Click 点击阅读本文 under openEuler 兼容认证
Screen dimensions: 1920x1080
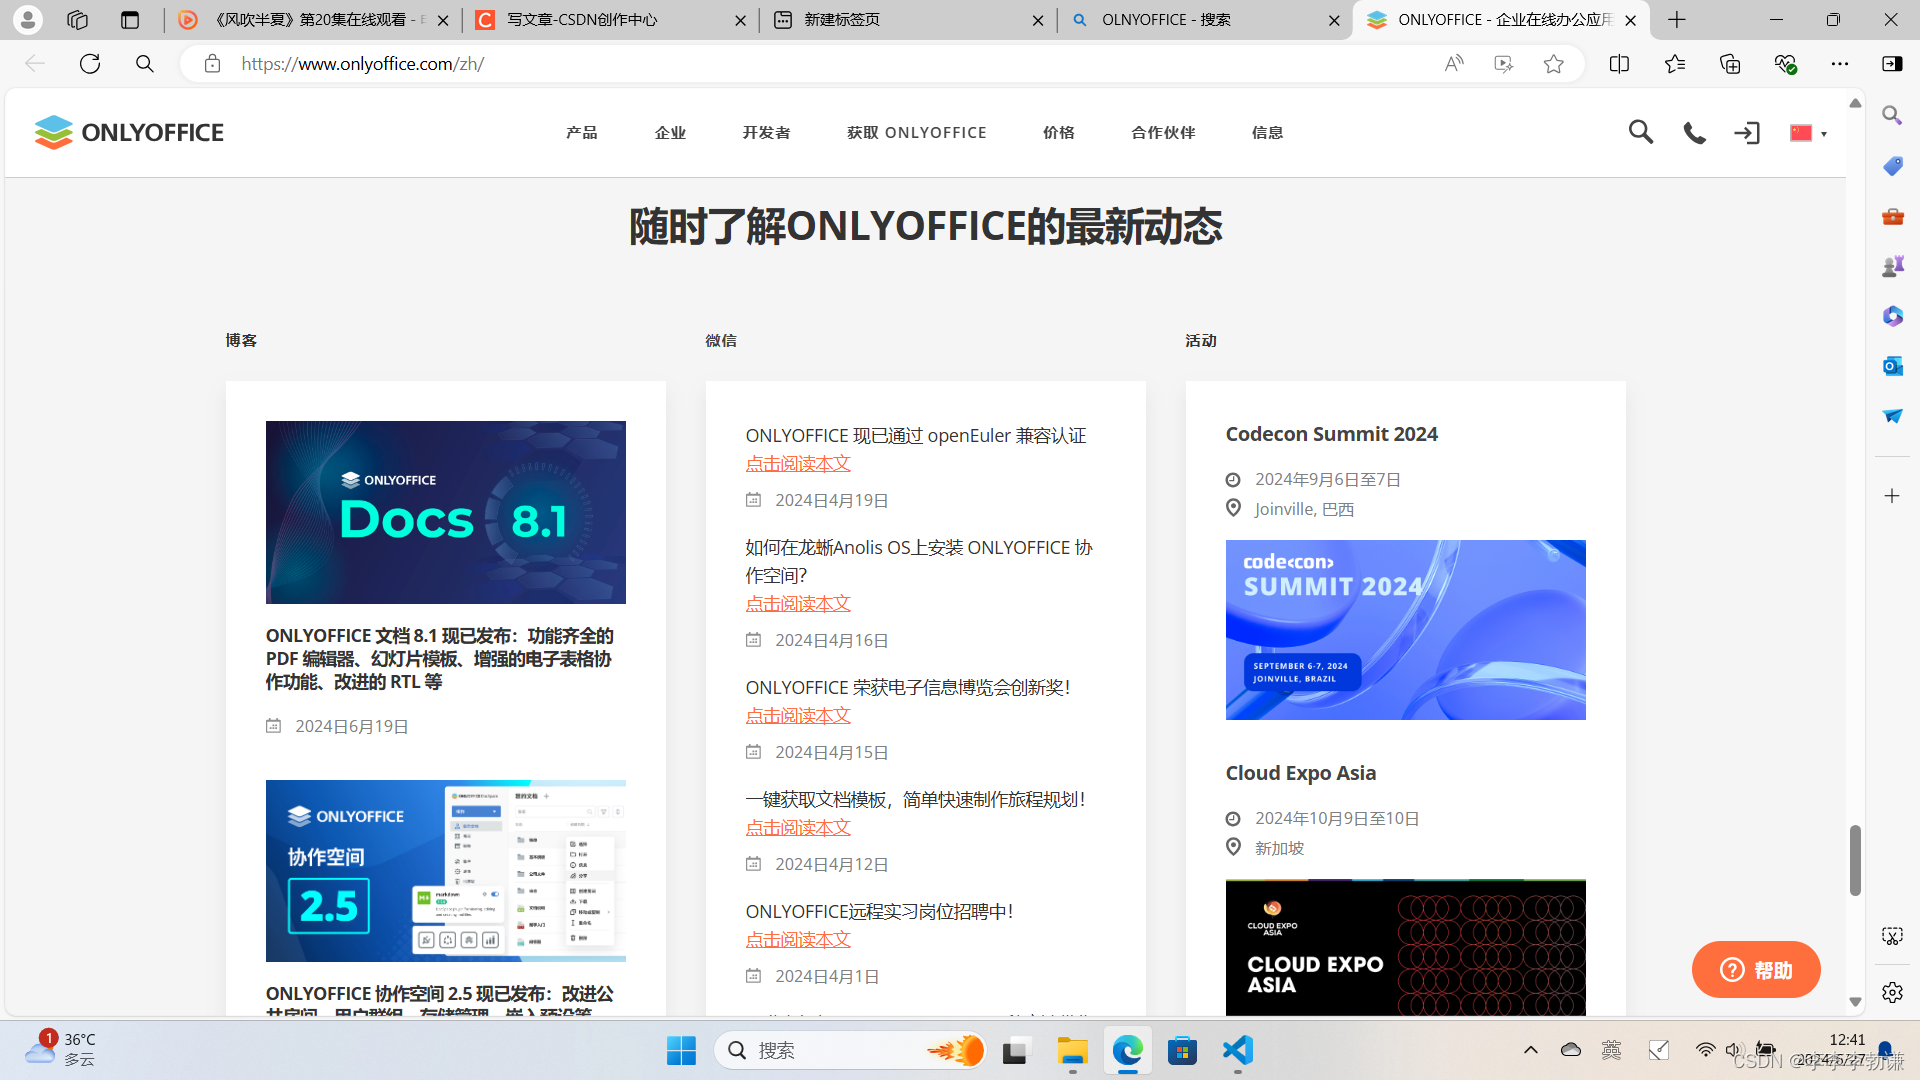coord(798,464)
